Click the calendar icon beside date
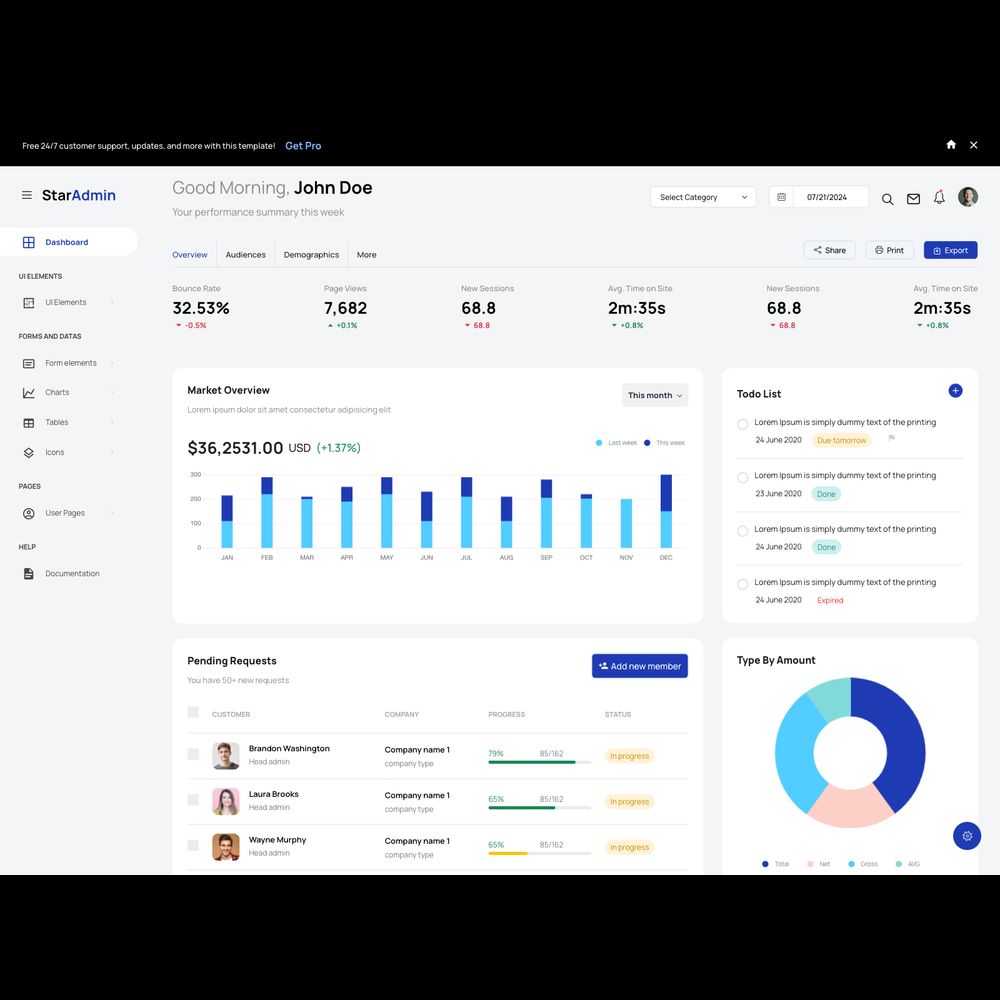The width and height of the screenshot is (1000, 1000). click(x=782, y=197)
